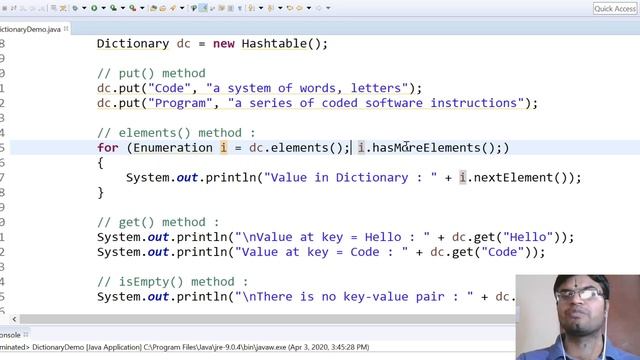Close the Console view tab icon
Viewport: 640px width, 360px height.
[x=26, y=334]
